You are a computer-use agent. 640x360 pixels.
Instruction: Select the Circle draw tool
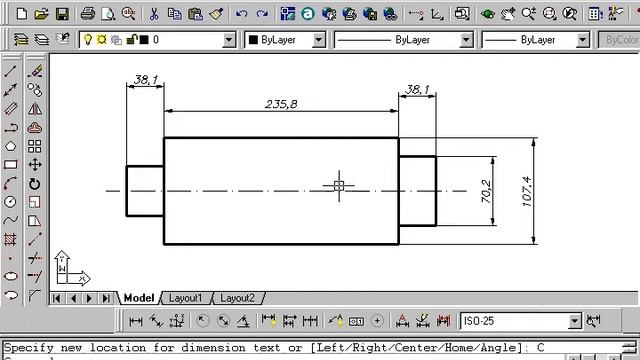(10, 202)
